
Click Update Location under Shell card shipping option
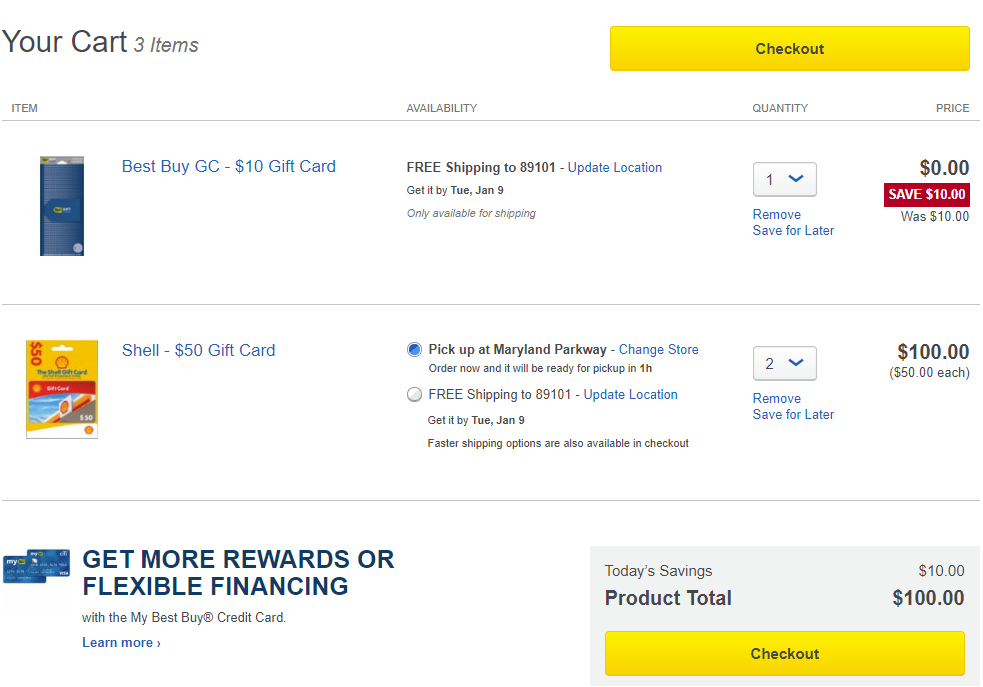pyautogui.click(x=631, y=395)
